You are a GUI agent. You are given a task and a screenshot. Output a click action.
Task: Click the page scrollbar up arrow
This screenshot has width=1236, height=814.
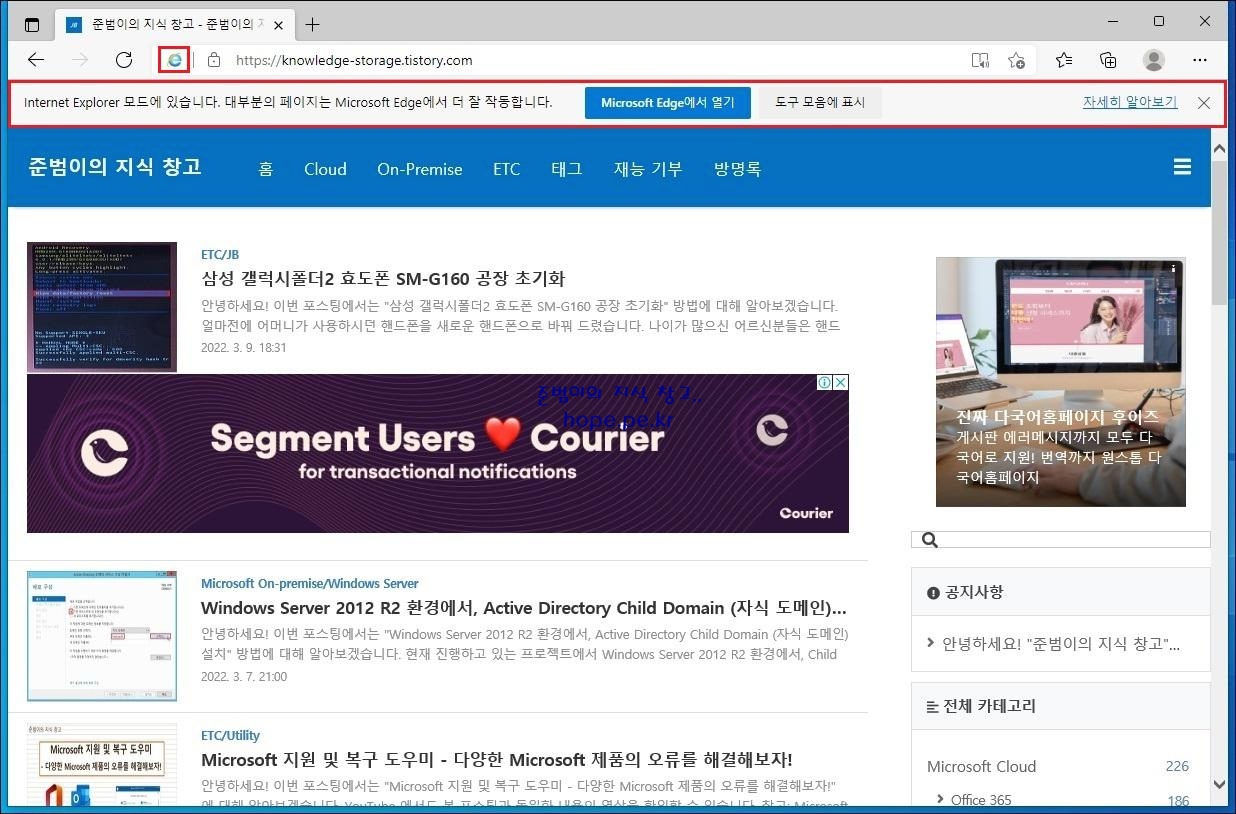(1219, 148)
